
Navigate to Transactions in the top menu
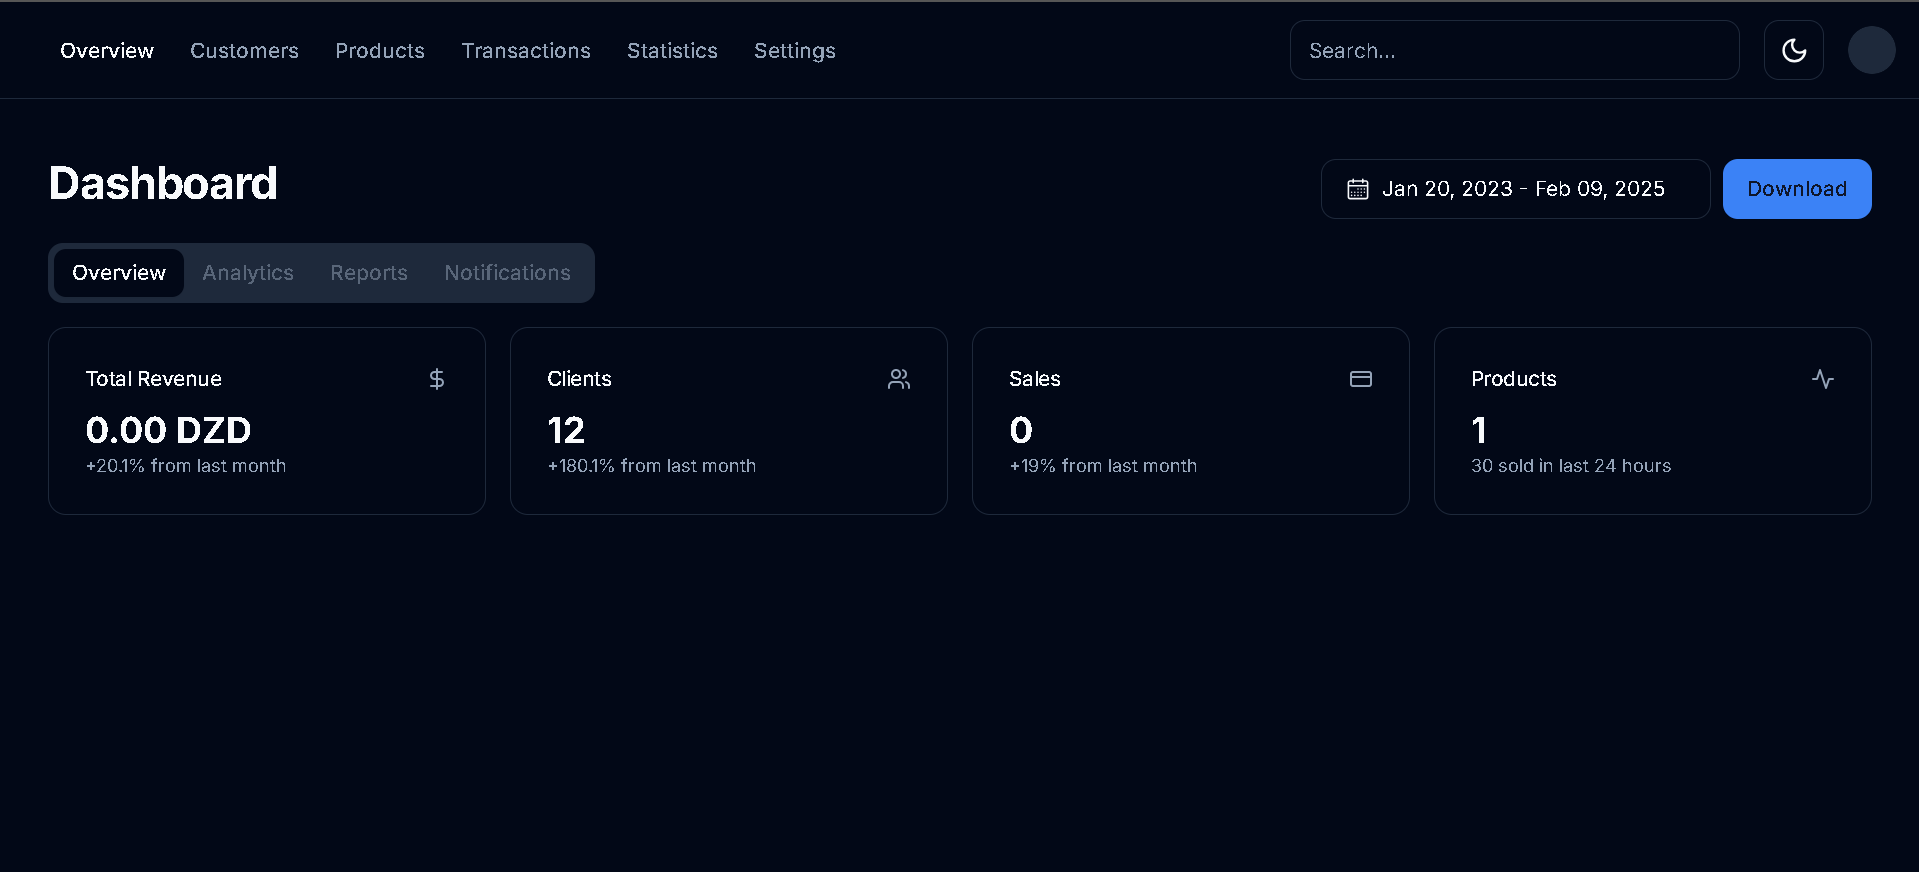pyautogui.click(x=526, y=51)
